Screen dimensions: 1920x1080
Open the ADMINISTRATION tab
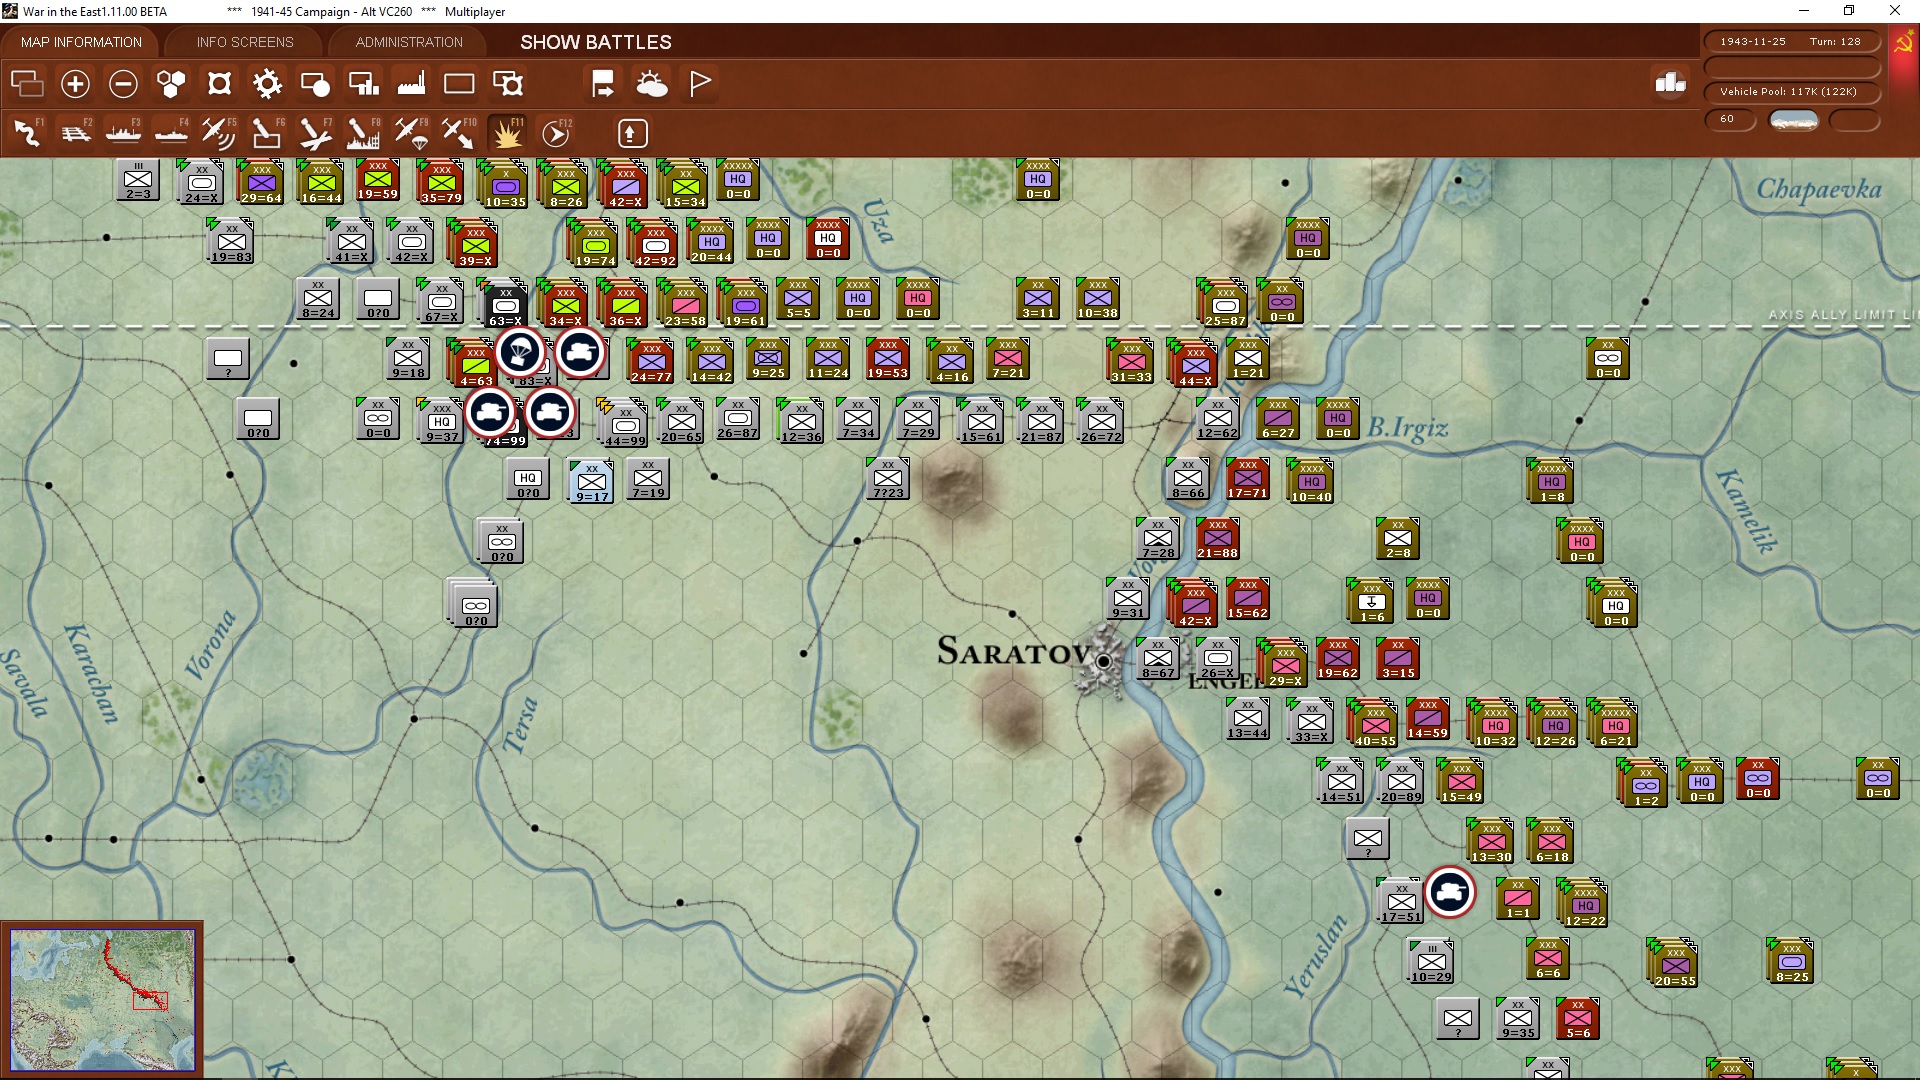(409, 42)
